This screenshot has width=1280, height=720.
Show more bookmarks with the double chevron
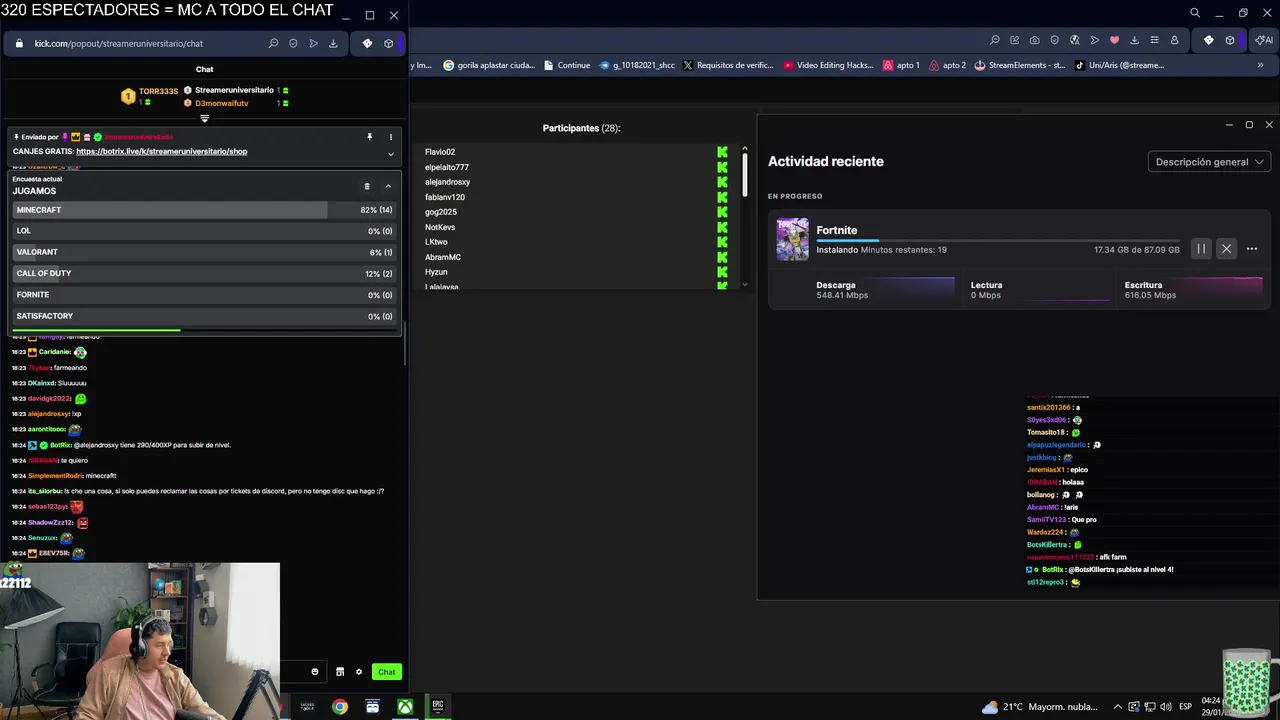coord(1260,65)
